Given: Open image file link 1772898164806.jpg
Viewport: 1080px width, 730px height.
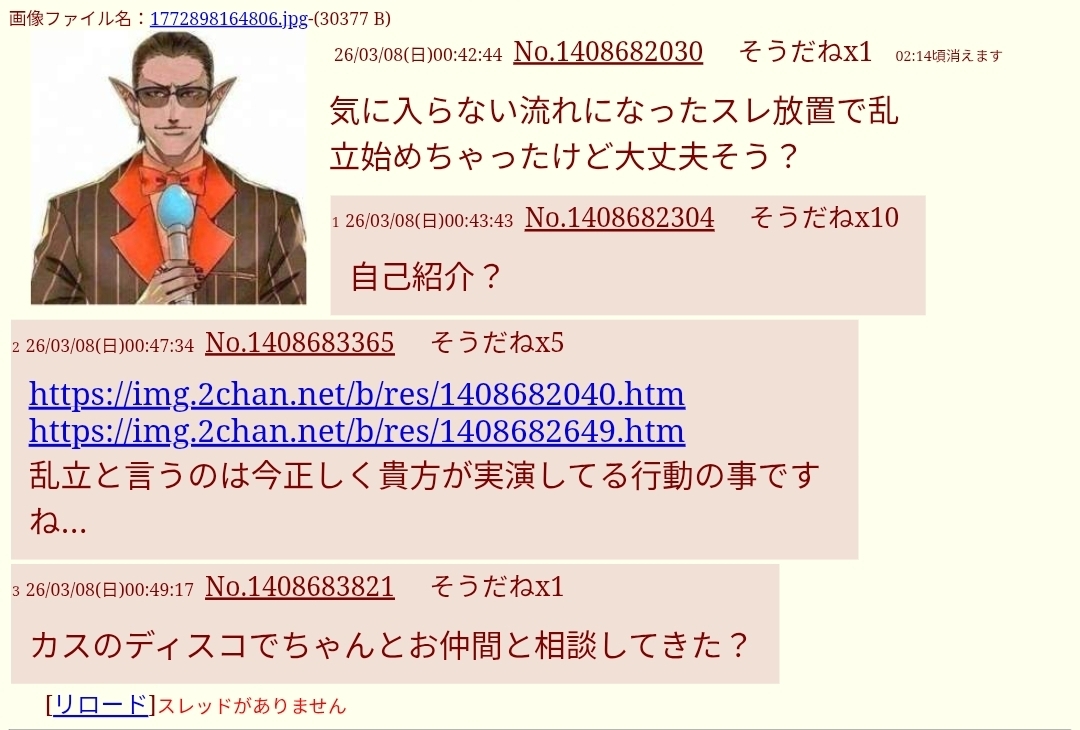Looking at the screenshot, I should (x=229, y=19).
